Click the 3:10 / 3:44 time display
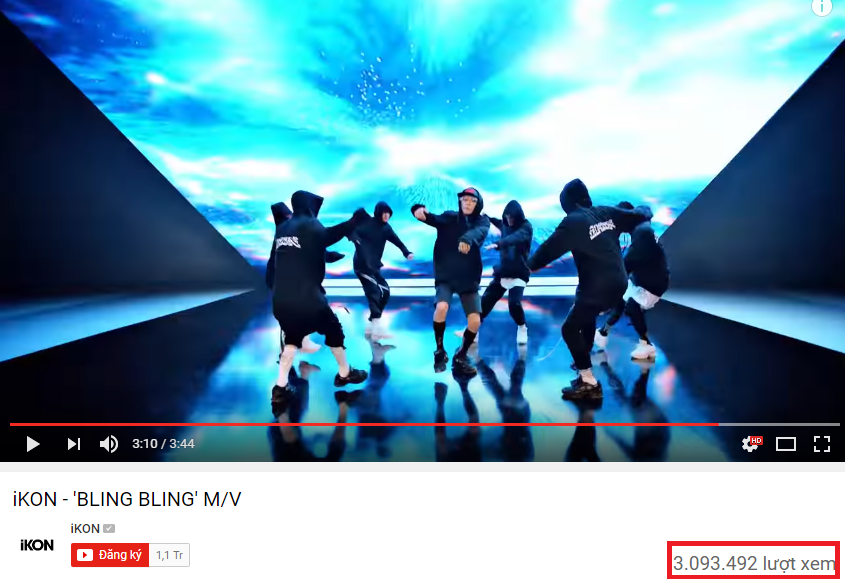Screen dimensions: 845x579 coord(163,444)
